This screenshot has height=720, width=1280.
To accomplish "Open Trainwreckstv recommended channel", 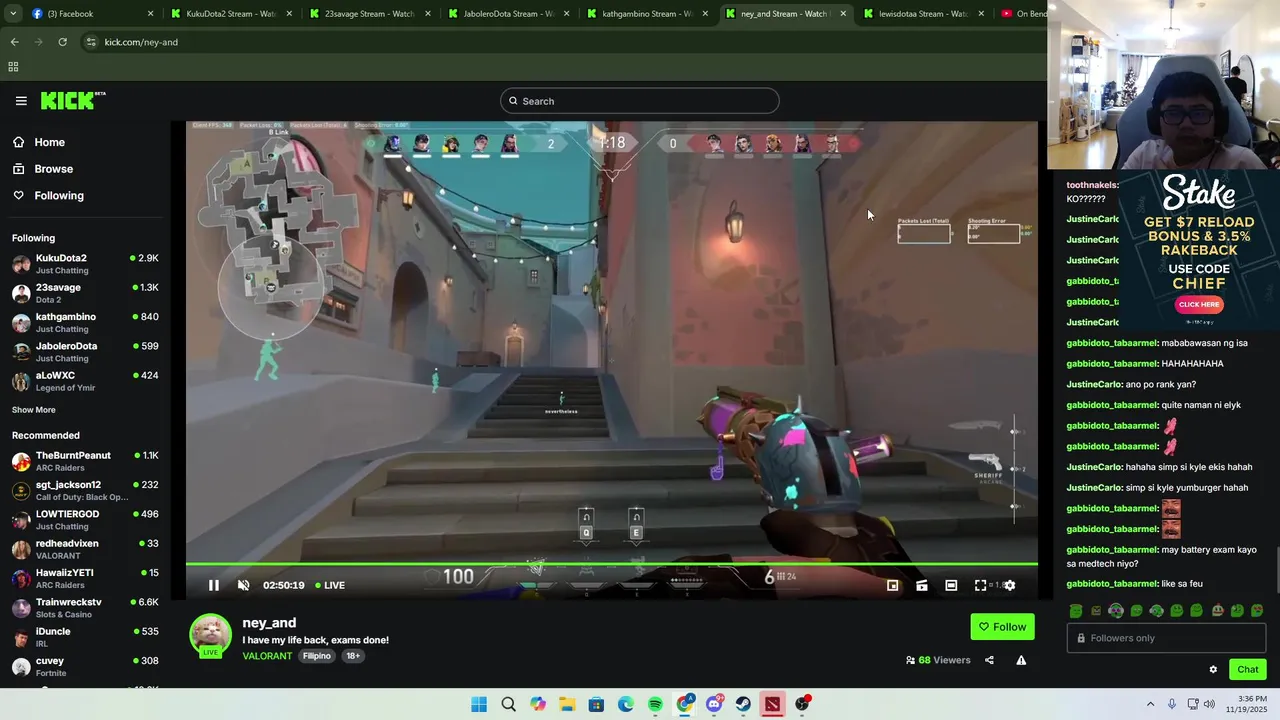I will [x=85, y=608].
